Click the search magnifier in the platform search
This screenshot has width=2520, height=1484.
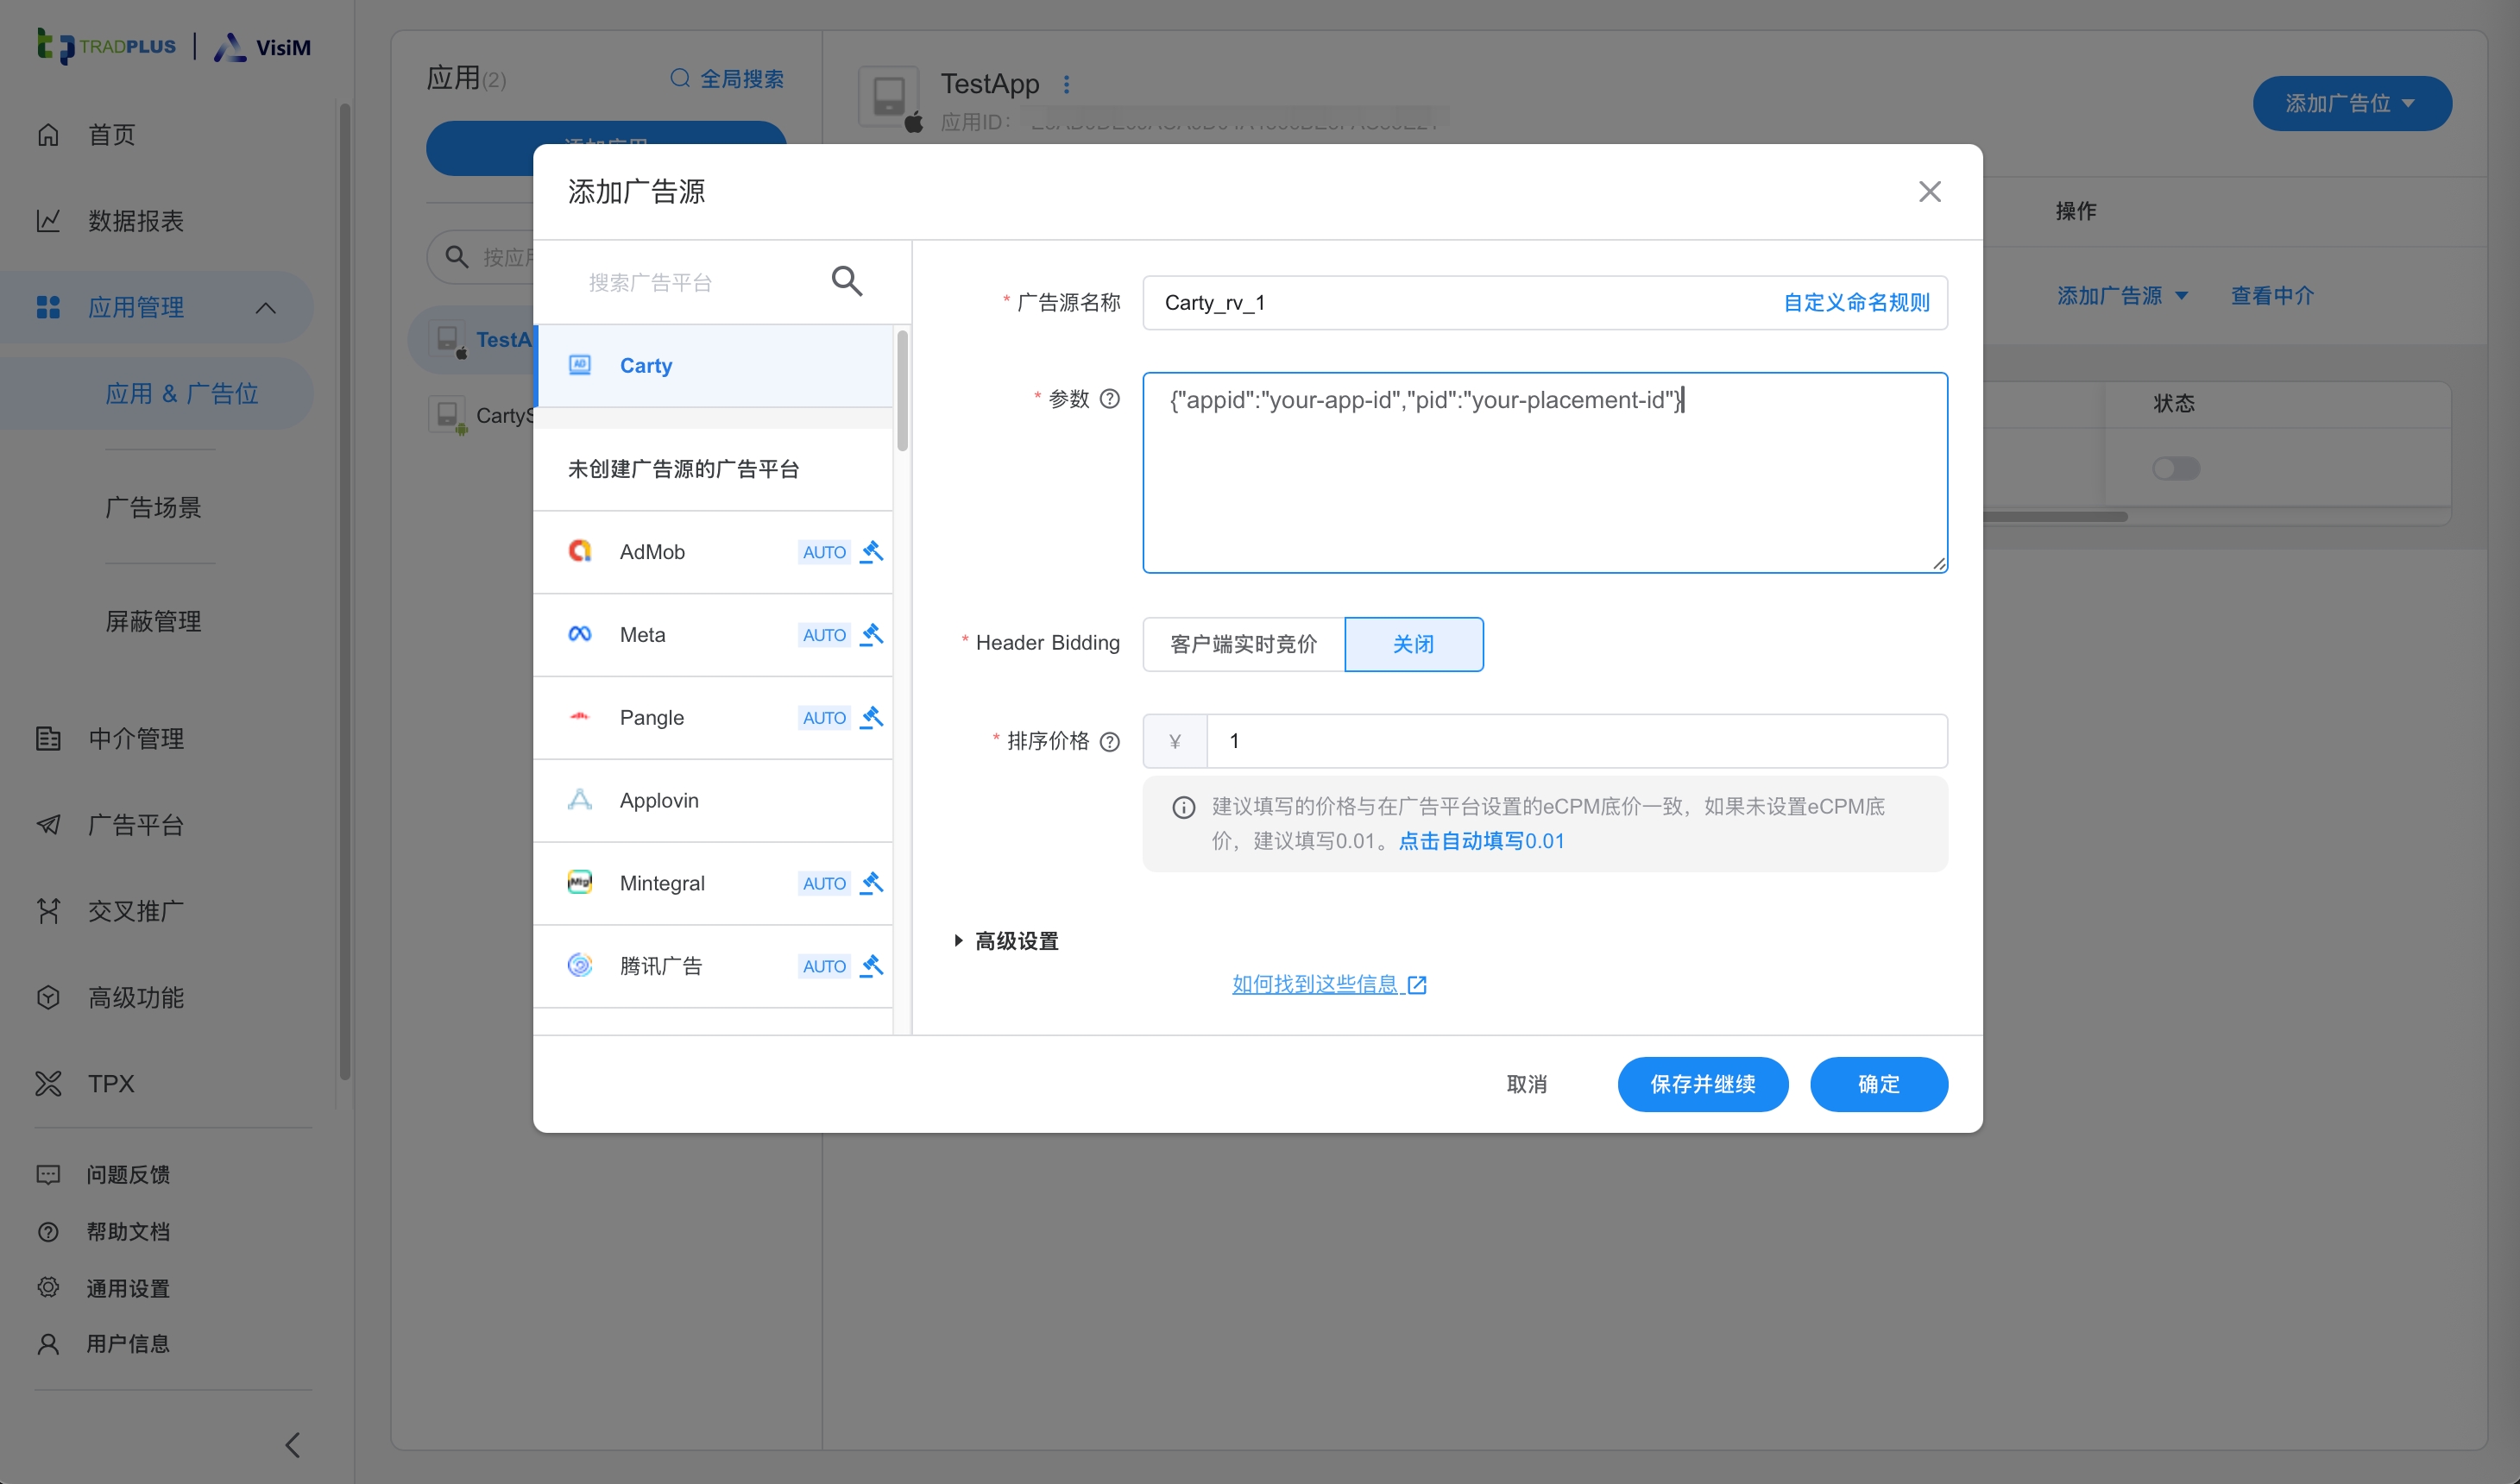[x=847, y=281]
